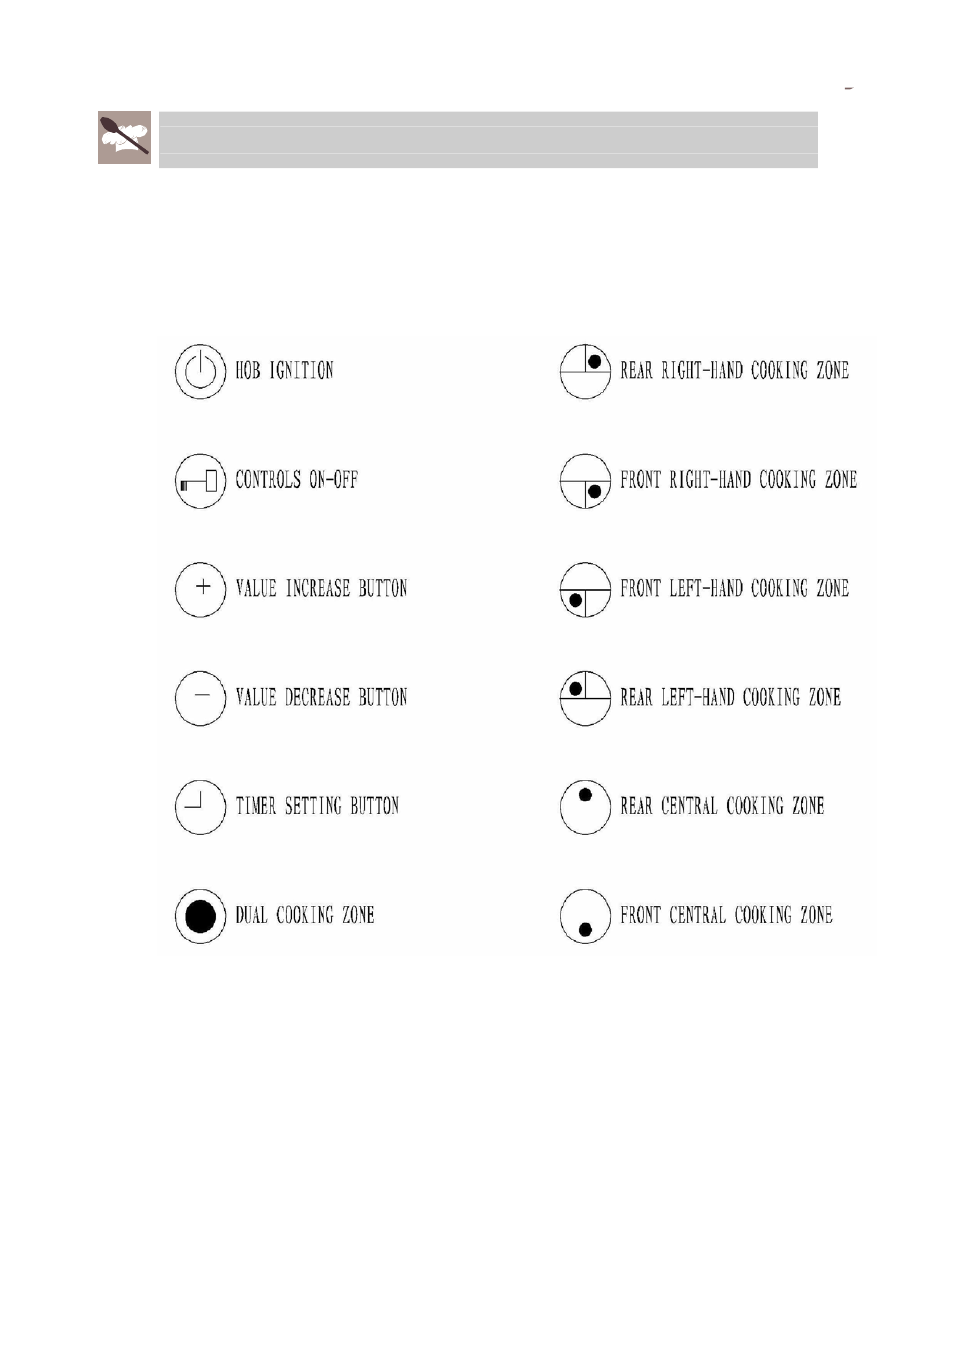Screen dimensions: 954x1348
Task: Click the spoon and chef hat logo
Action: coord(124,138)
